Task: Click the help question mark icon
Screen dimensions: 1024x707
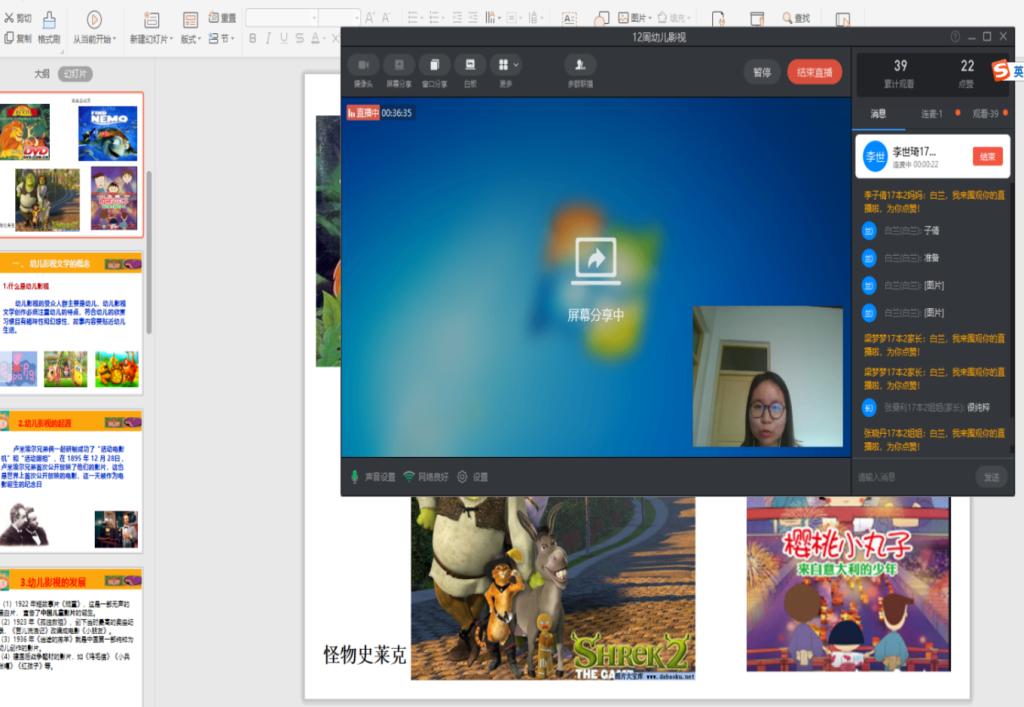Action: click(955, 37)
